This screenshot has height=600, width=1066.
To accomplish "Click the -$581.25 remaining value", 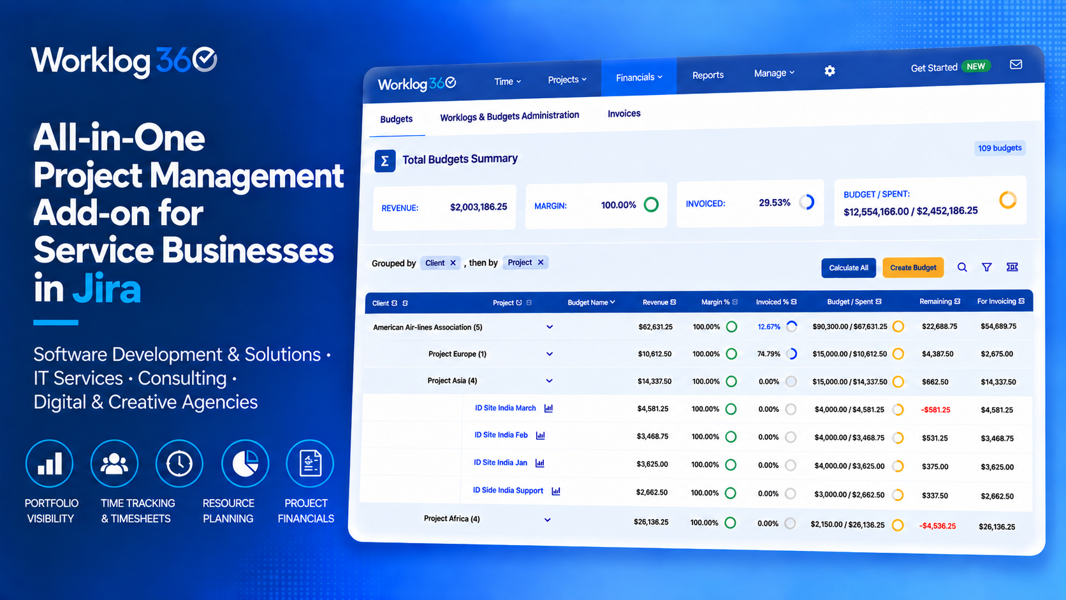I will [x=936, y=410].
